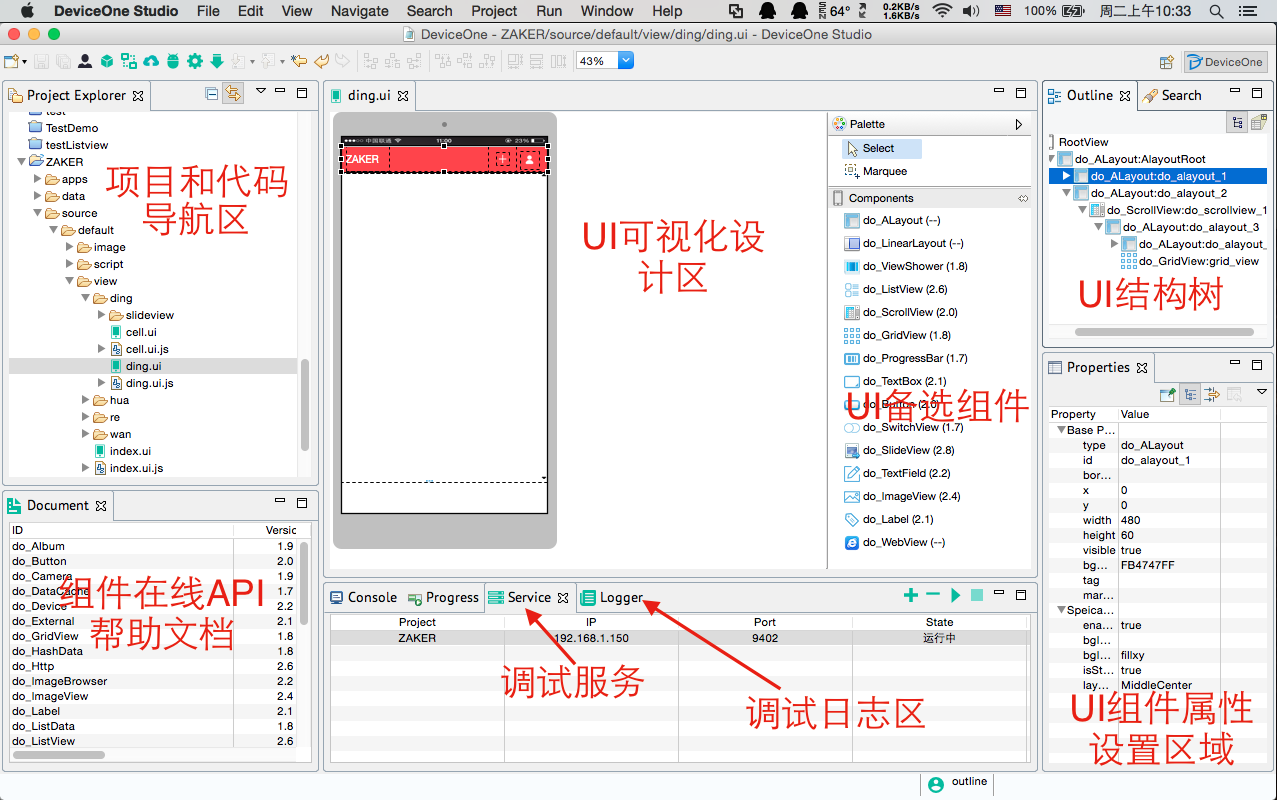The height and width of the screenshot is (800, 1277).
Task: Pick the do_GridView component from the palette
Action: (907, 335)
